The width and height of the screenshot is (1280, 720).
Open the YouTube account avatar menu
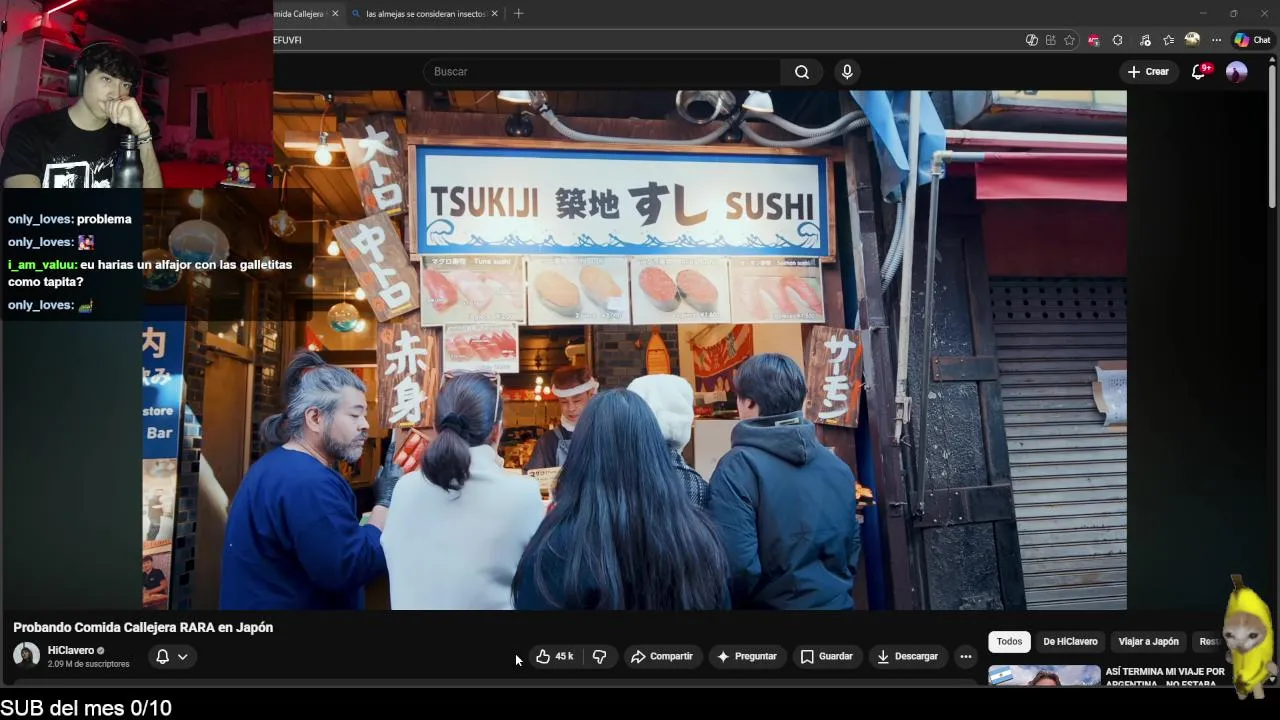tap(1237, 72)
